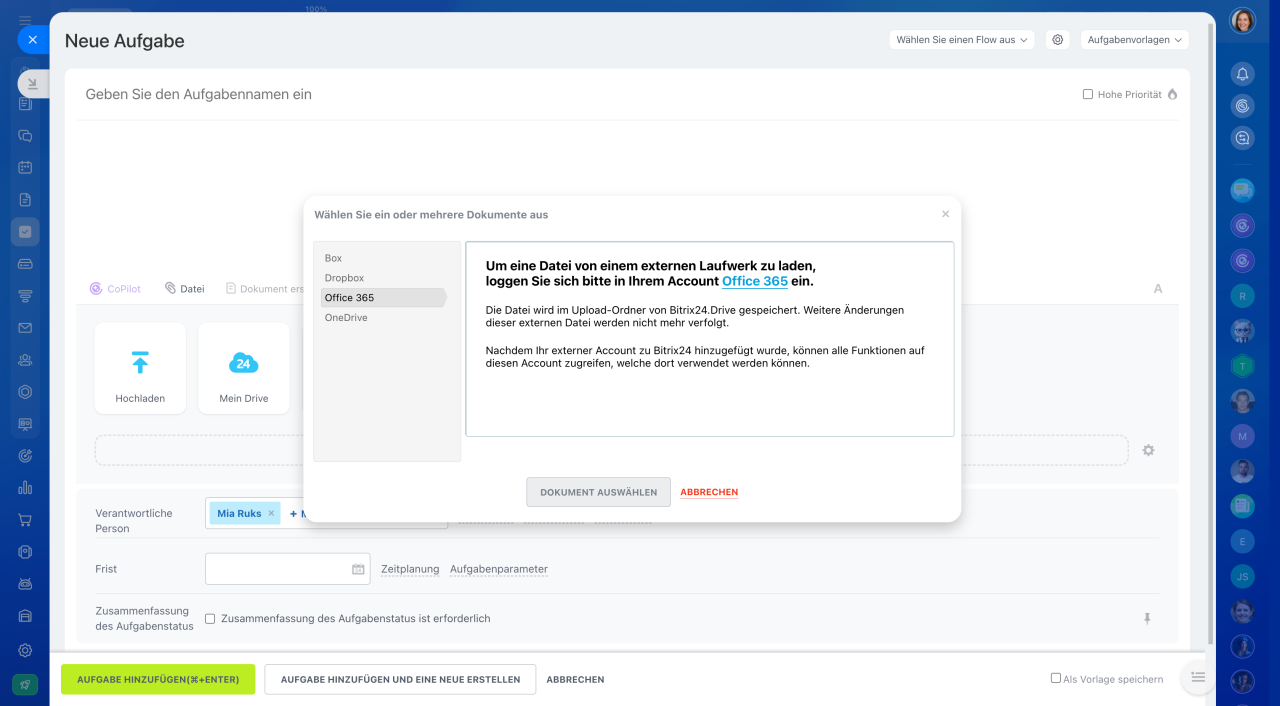Open the bar chart analytics icon in the sidebar
1280x706 pixels.
tap(25, 488)
